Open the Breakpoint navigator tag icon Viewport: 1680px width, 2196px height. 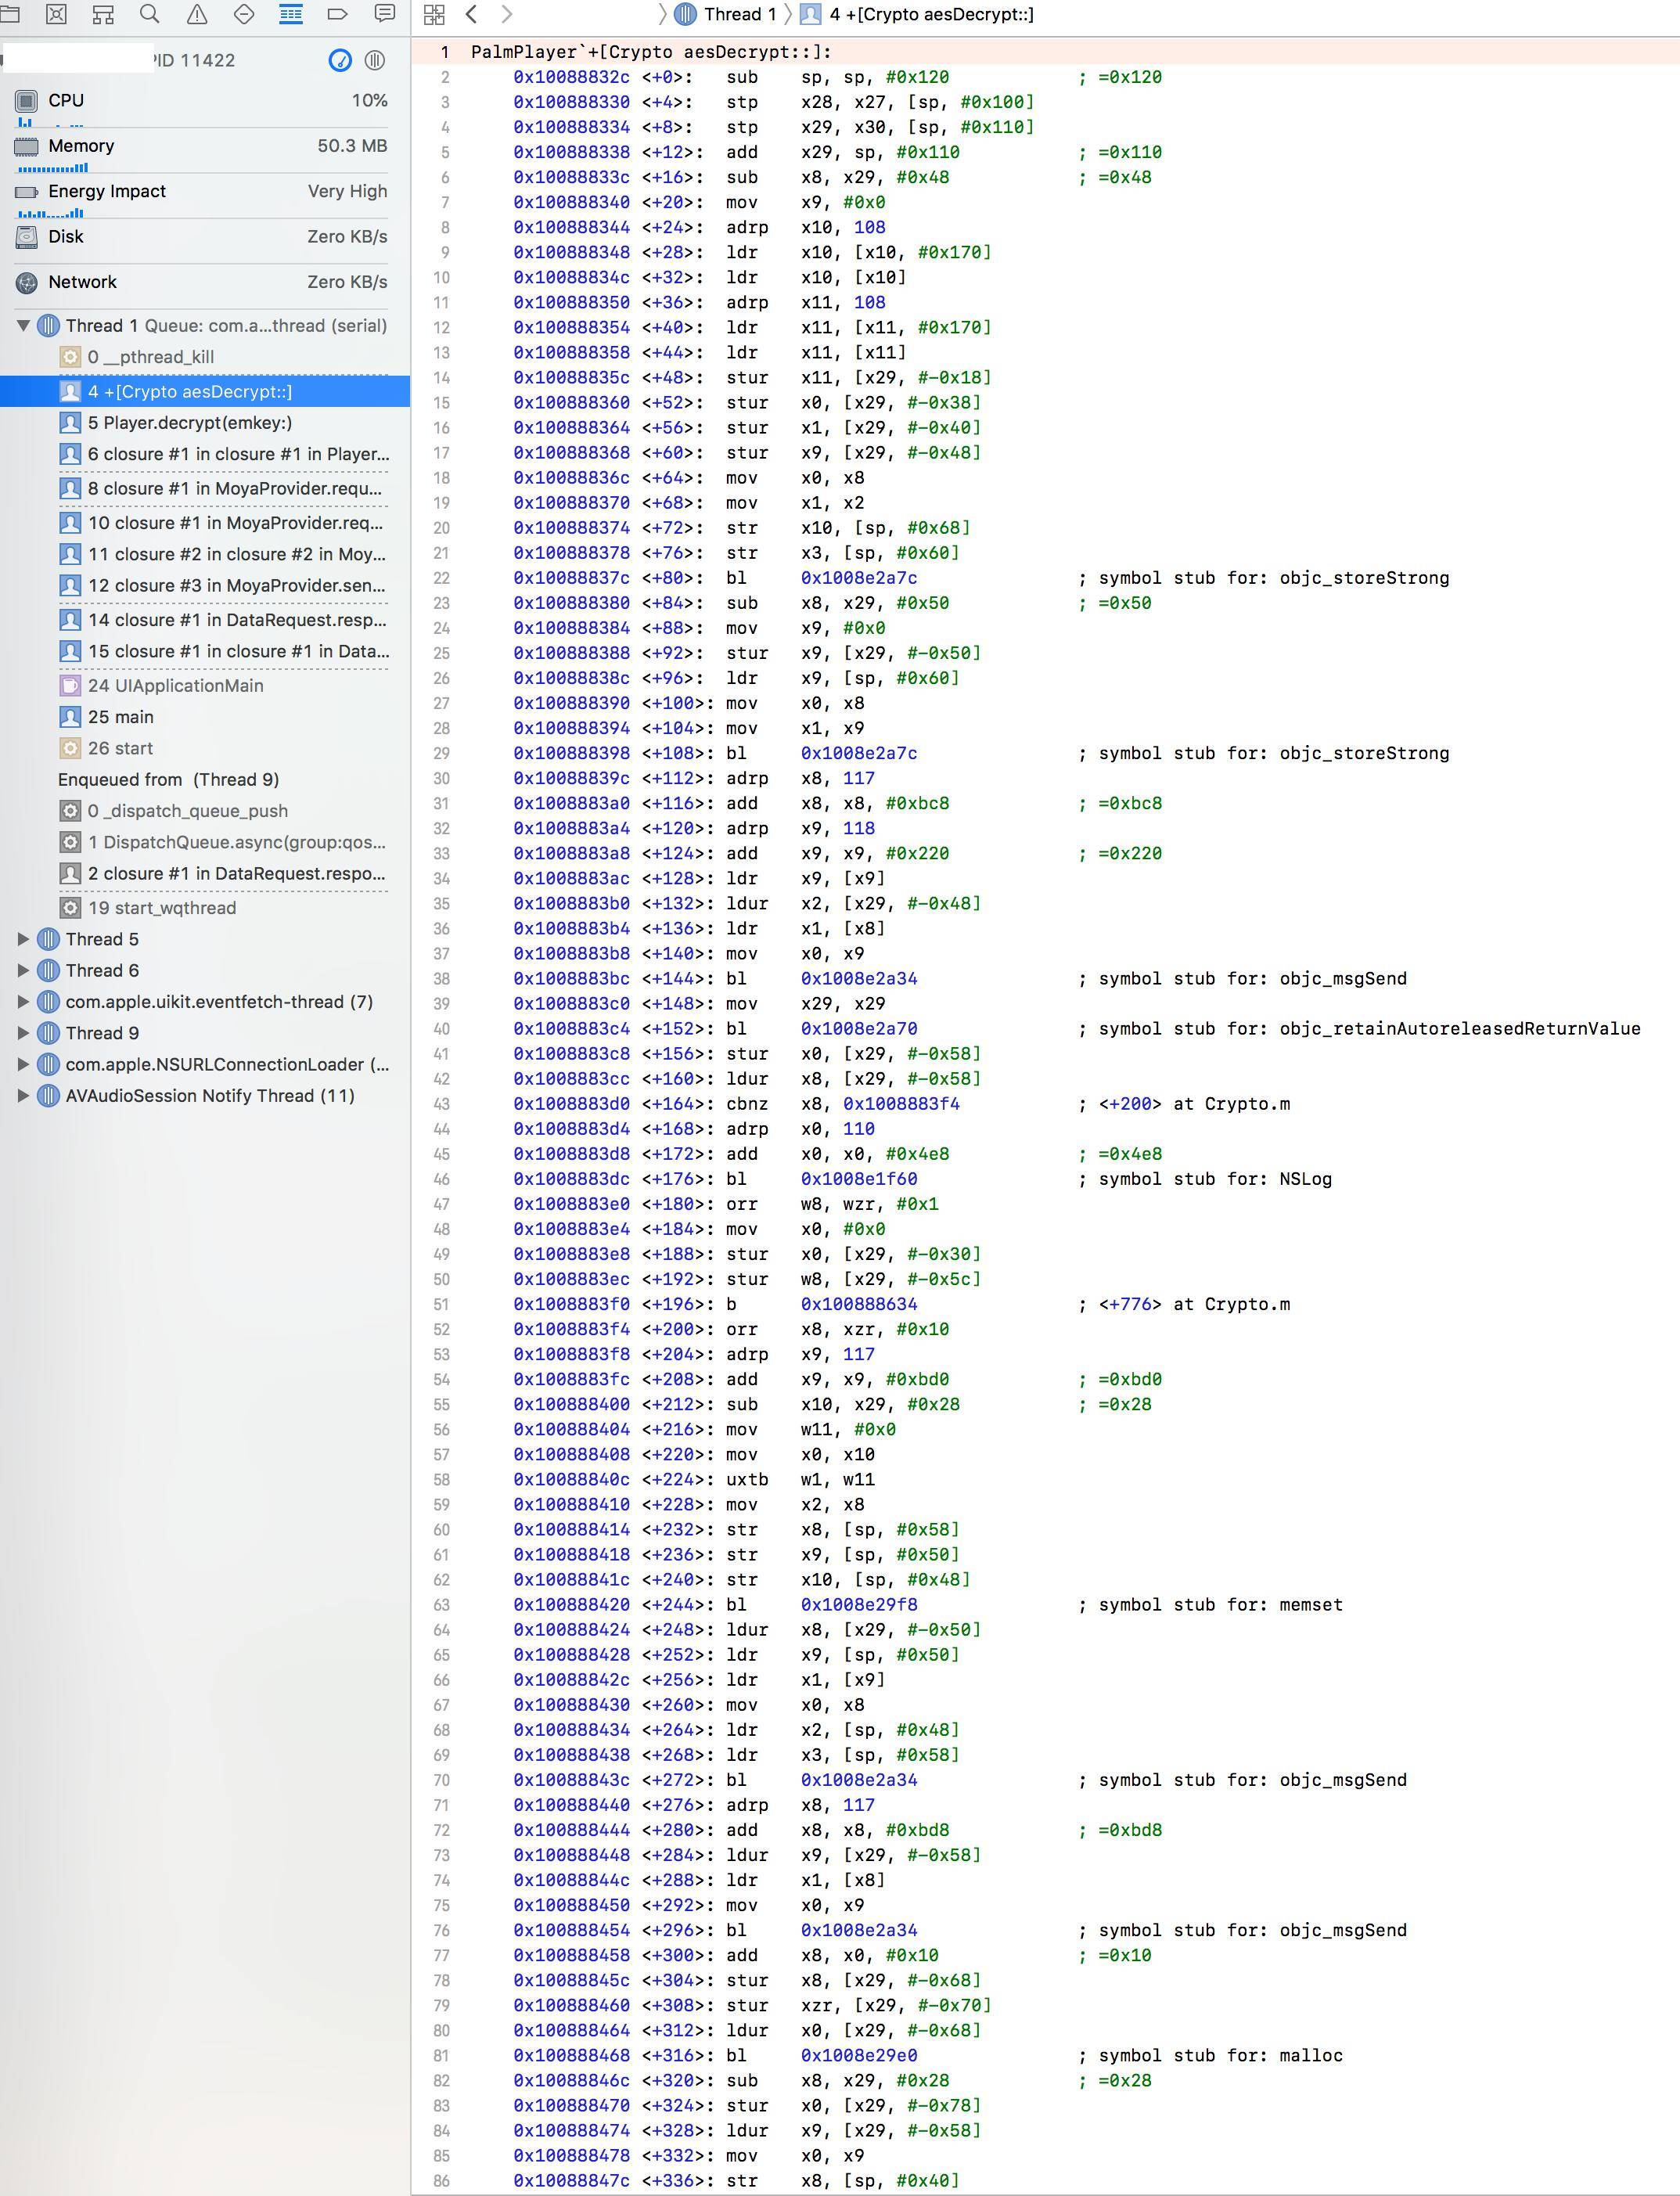tap(338, 14)
